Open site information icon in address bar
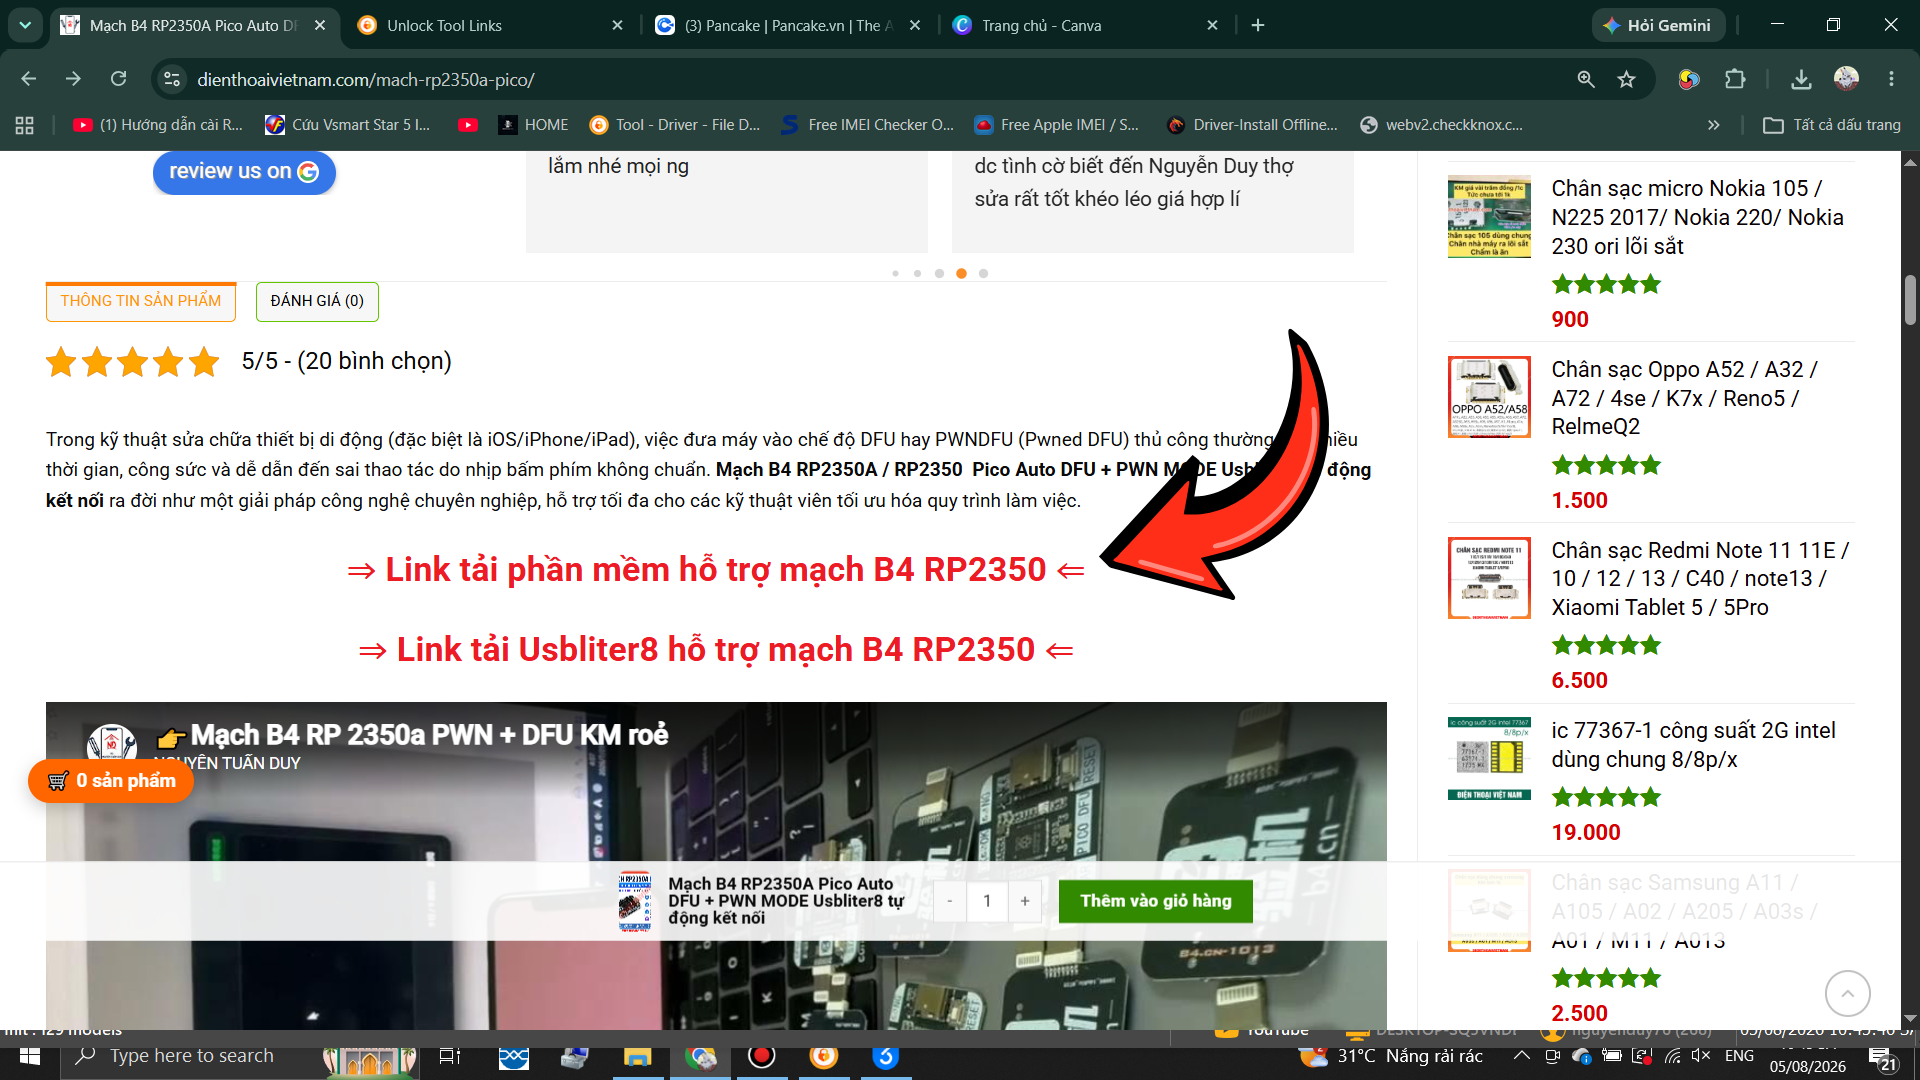 172,79
